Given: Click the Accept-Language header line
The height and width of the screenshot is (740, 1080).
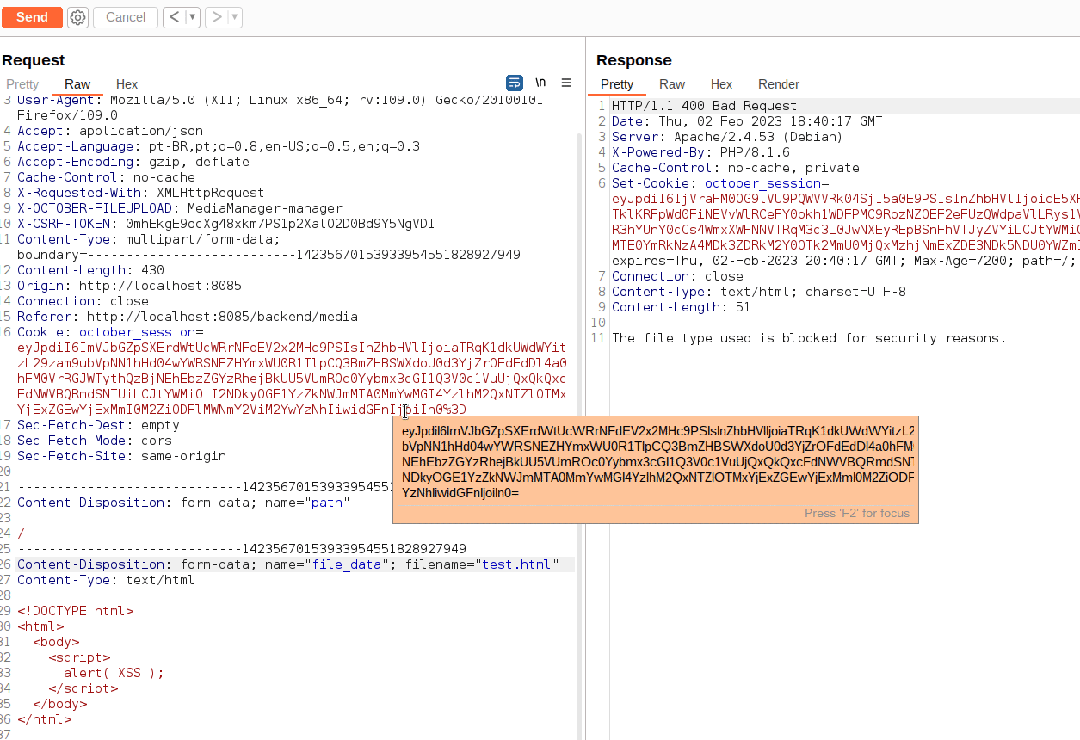Looking at the screenshot, I should [218, 146].
